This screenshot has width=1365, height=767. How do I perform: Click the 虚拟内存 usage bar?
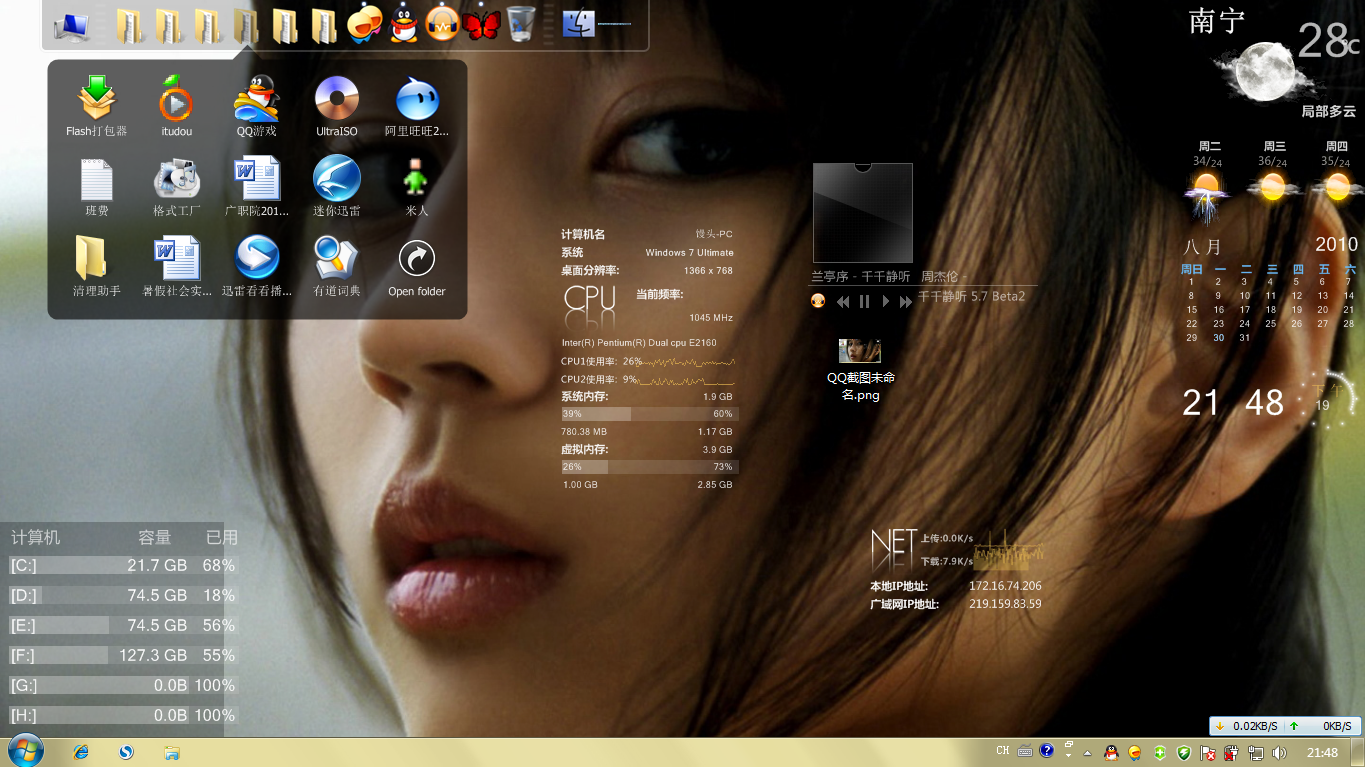[649, 466]
